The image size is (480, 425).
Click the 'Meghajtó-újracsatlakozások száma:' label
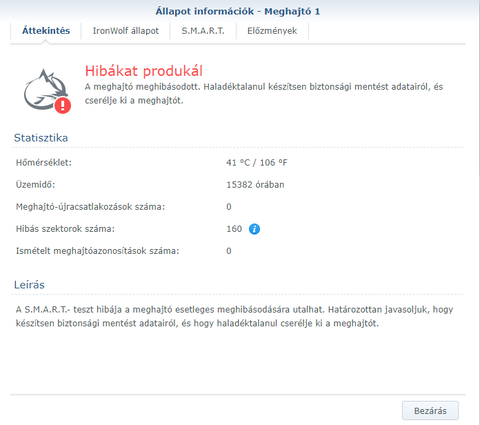tap(90, 207)
